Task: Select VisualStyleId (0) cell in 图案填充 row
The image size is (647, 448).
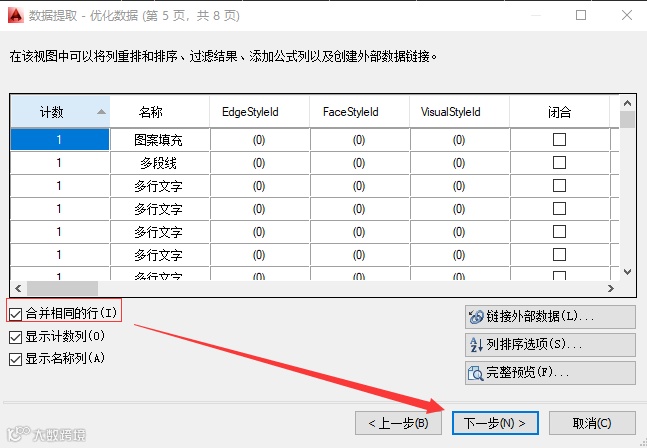Action: tap(459, 140)
